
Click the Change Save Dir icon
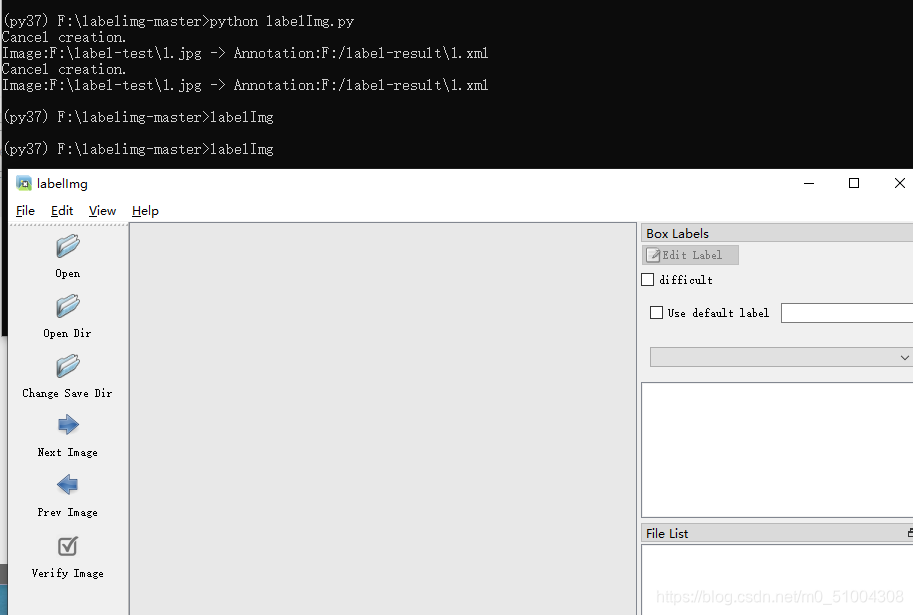(x=68, y=366)
